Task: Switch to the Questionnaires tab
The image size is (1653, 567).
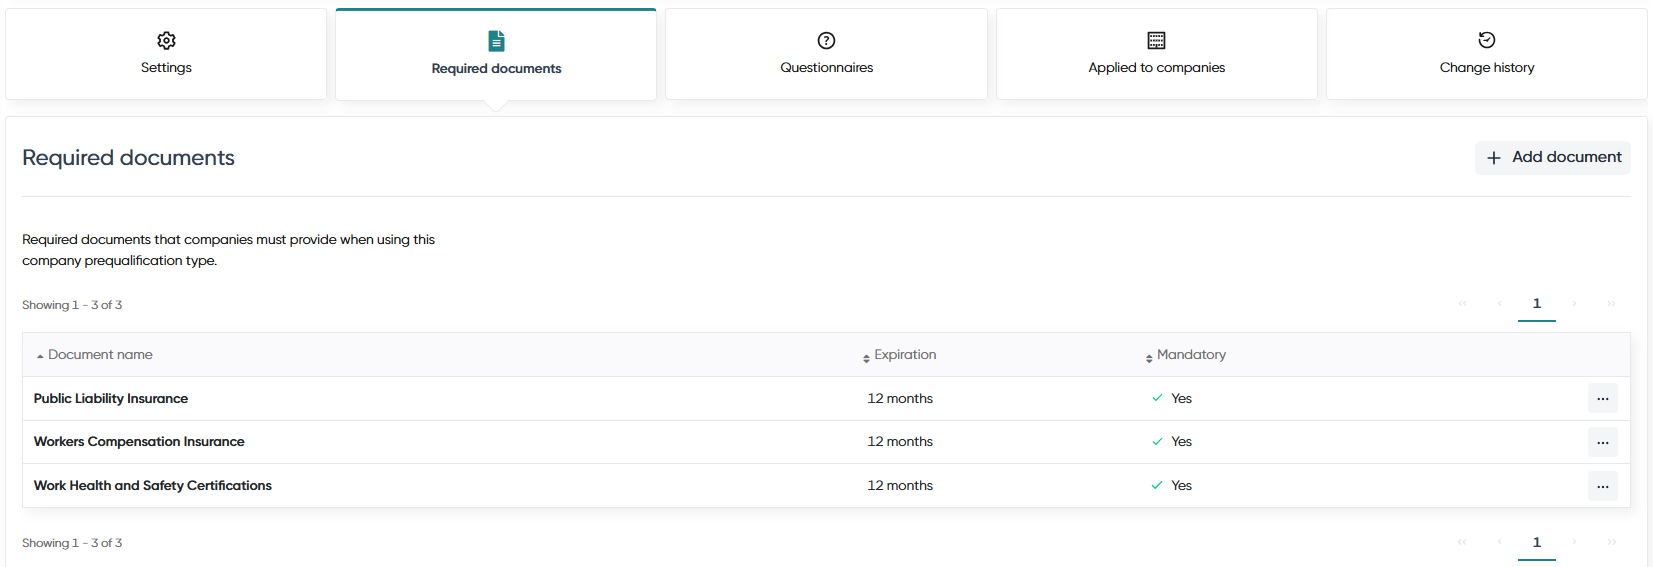Action: click(x=826, y=54)
